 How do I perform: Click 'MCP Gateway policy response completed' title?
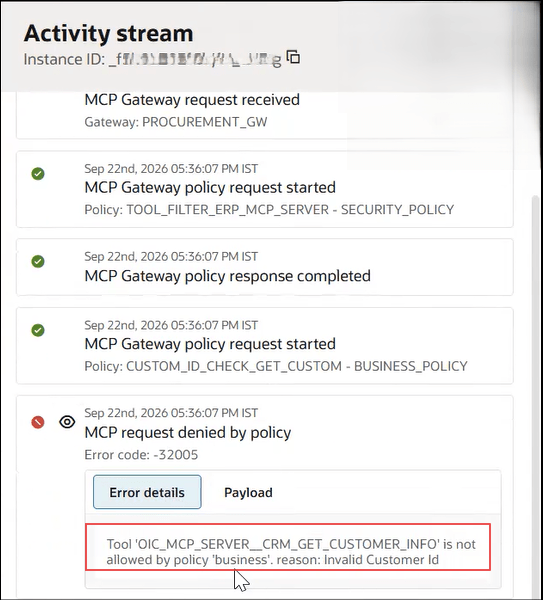[227, 276]
